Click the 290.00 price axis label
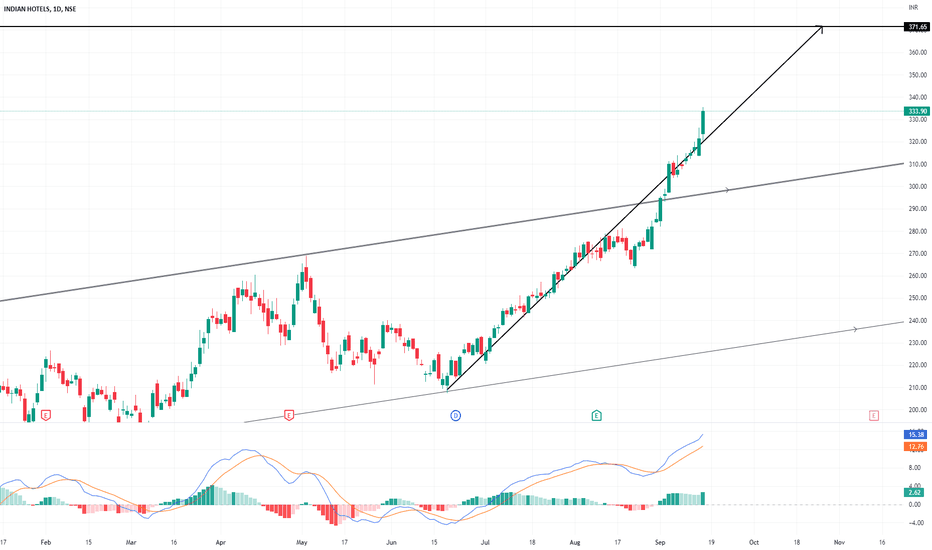This screenshot has width=932, height=550. click(x=918, y=209)
